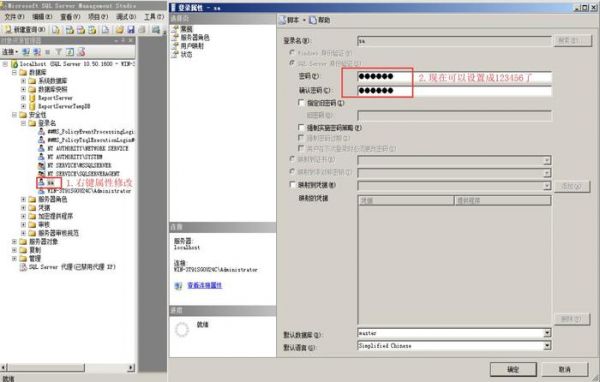Click the greyed save-all icon next to the floppy
The width and height of the screenshot is (600, 382).
tap(142, 29)
